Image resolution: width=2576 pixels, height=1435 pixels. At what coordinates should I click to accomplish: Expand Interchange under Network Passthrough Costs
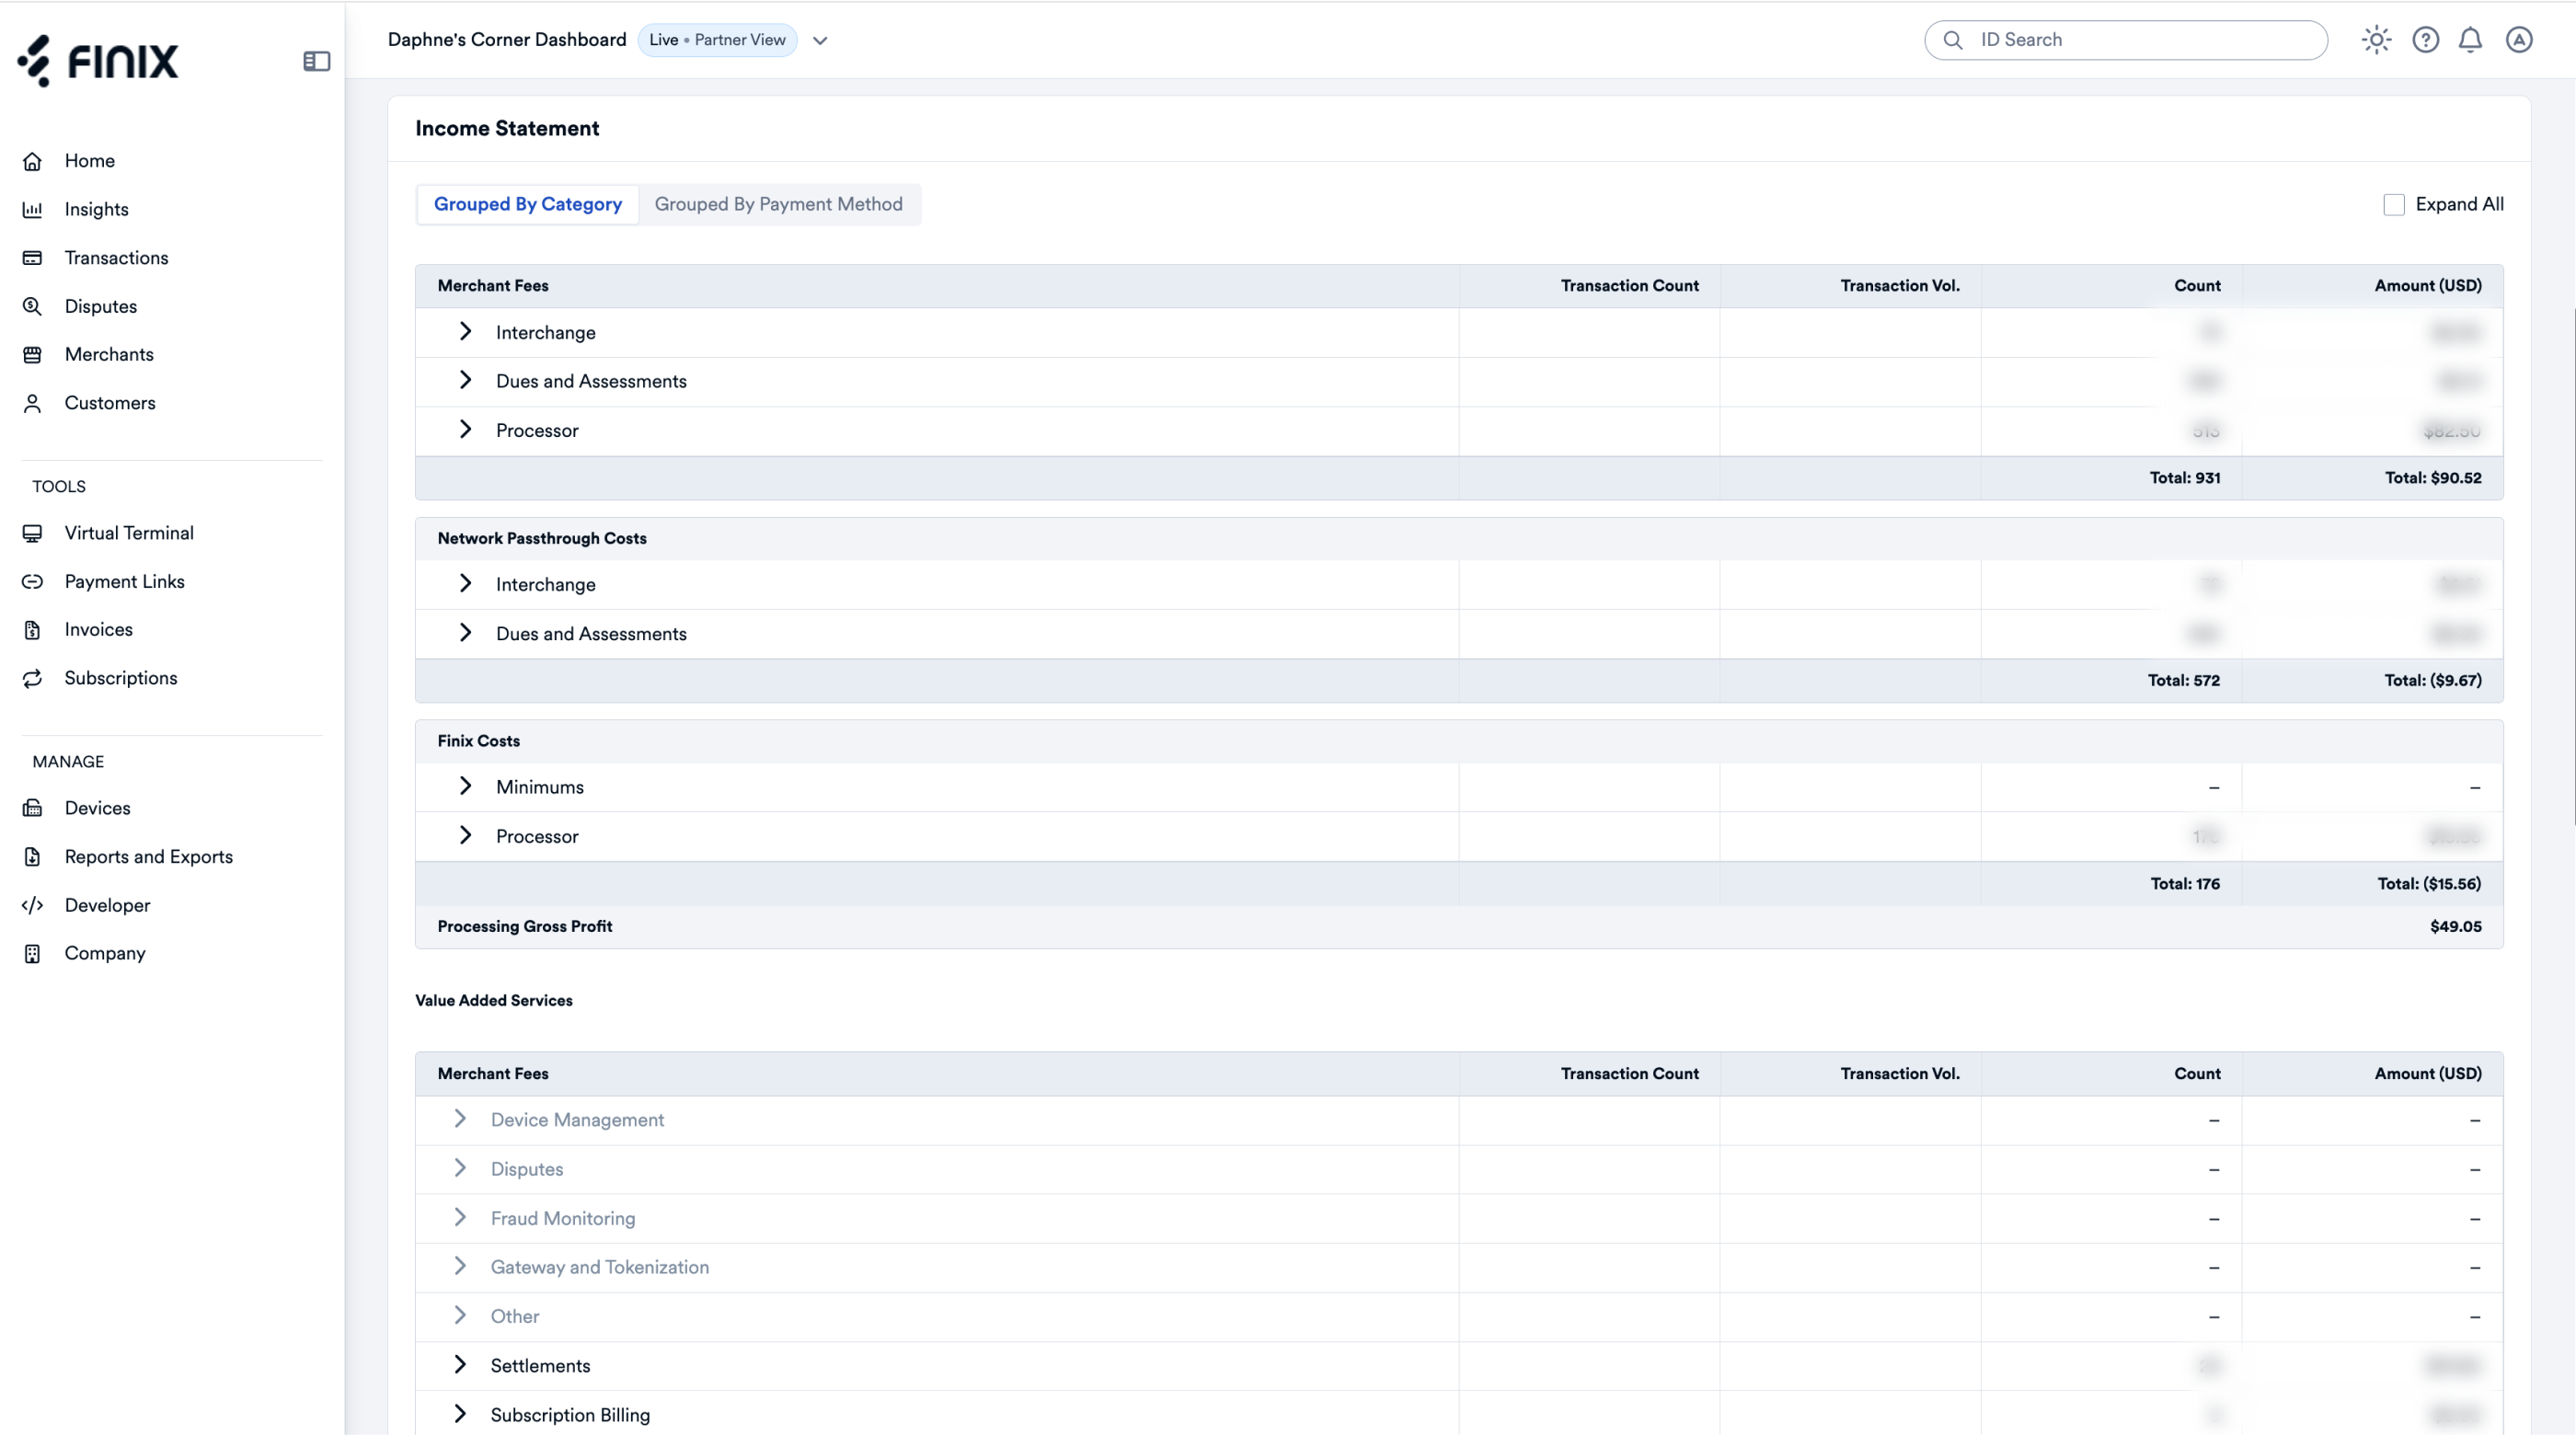[x=465, y=583]
